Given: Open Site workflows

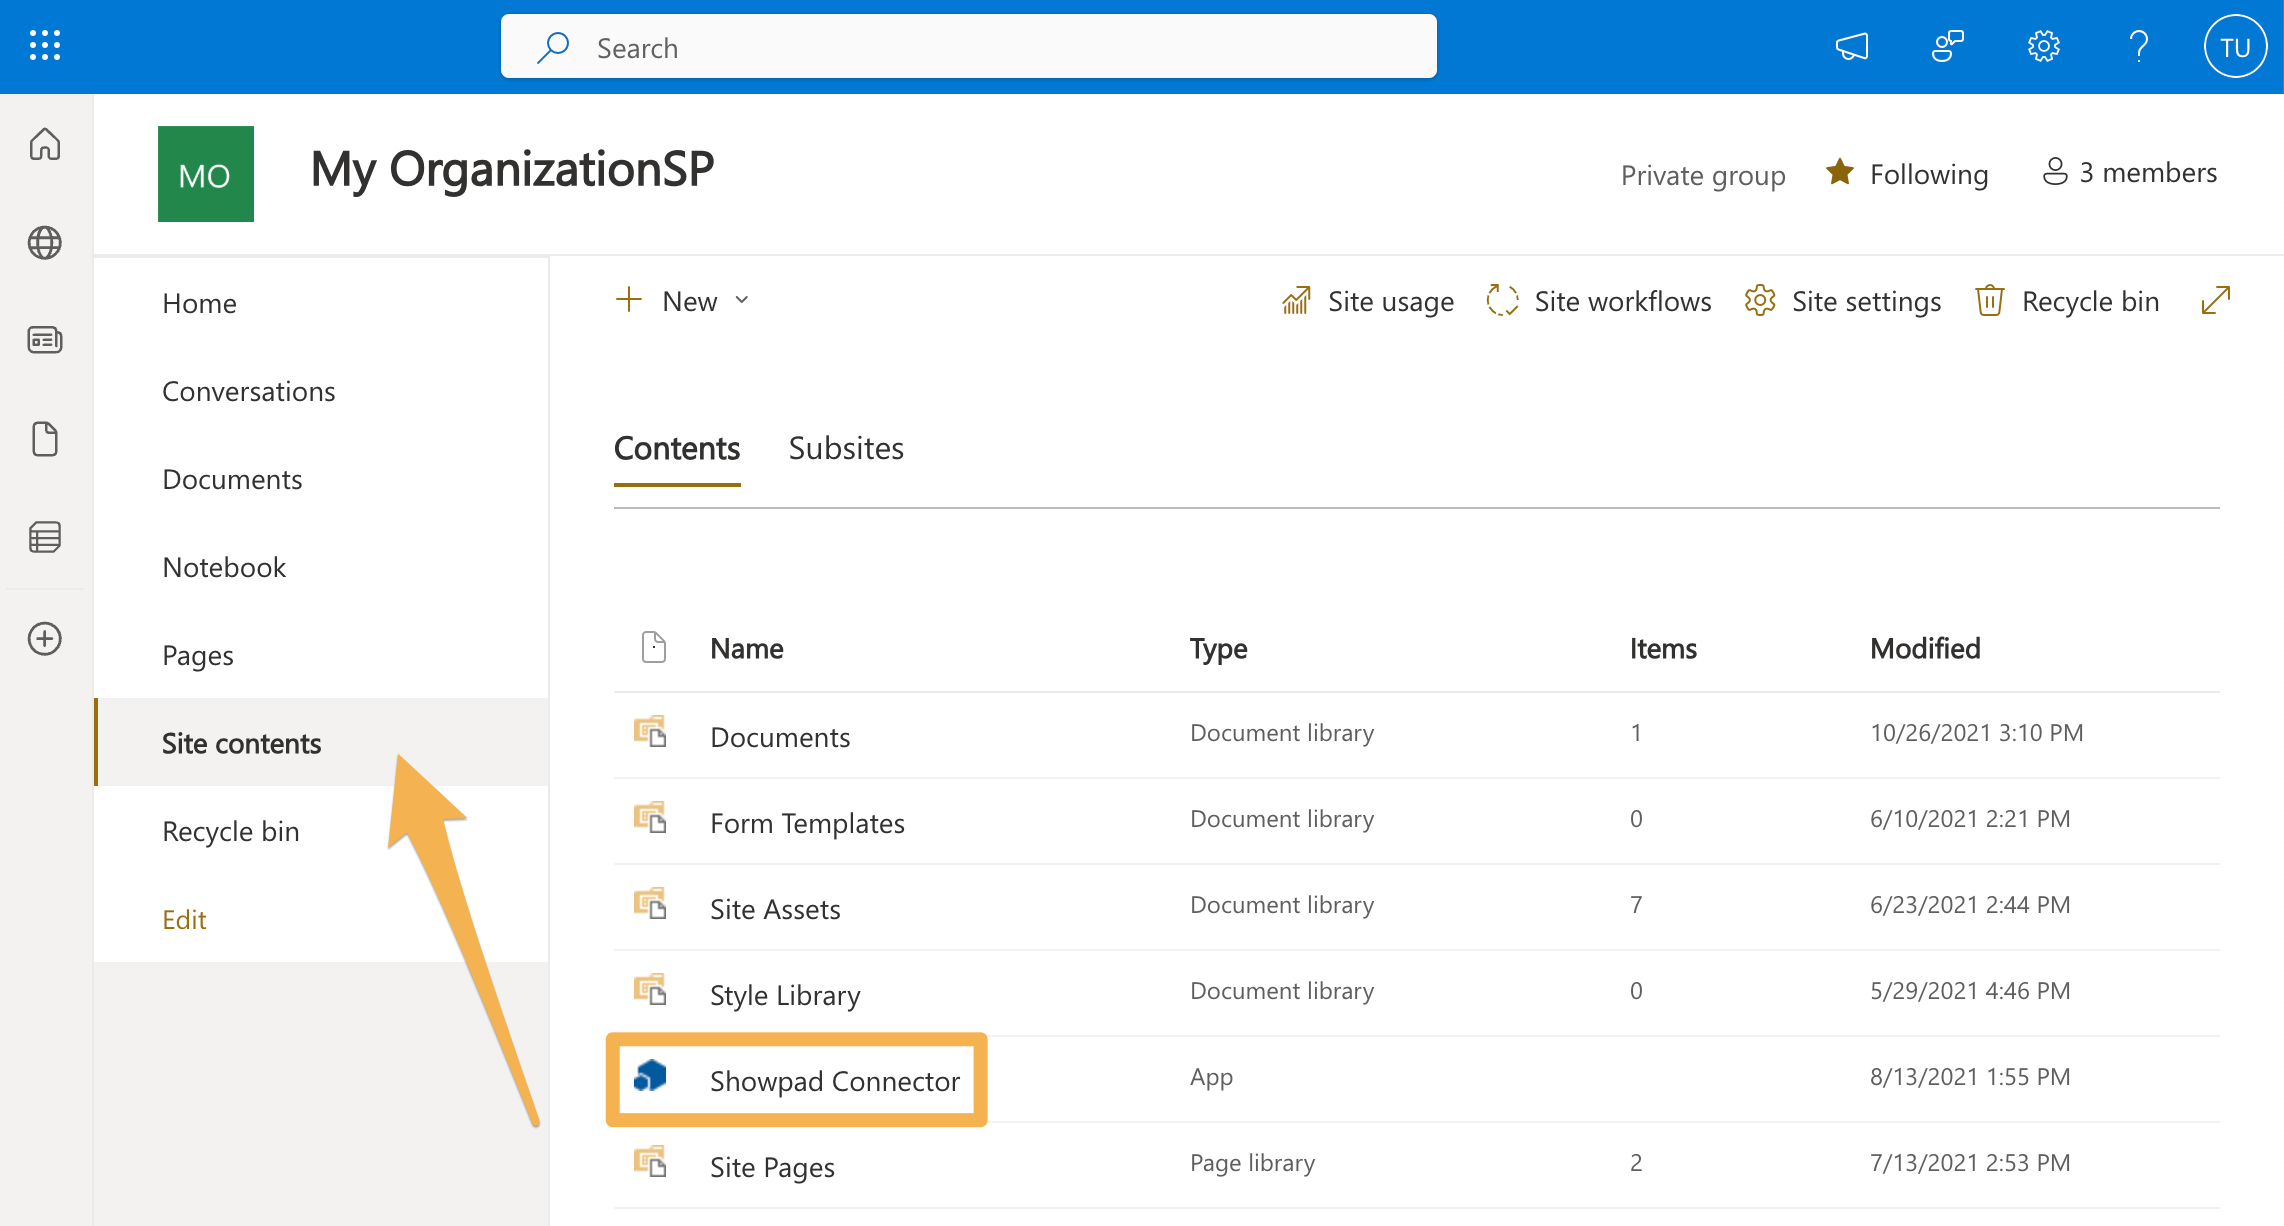Looking at the screenshot, I should (x=1598, y=301).
